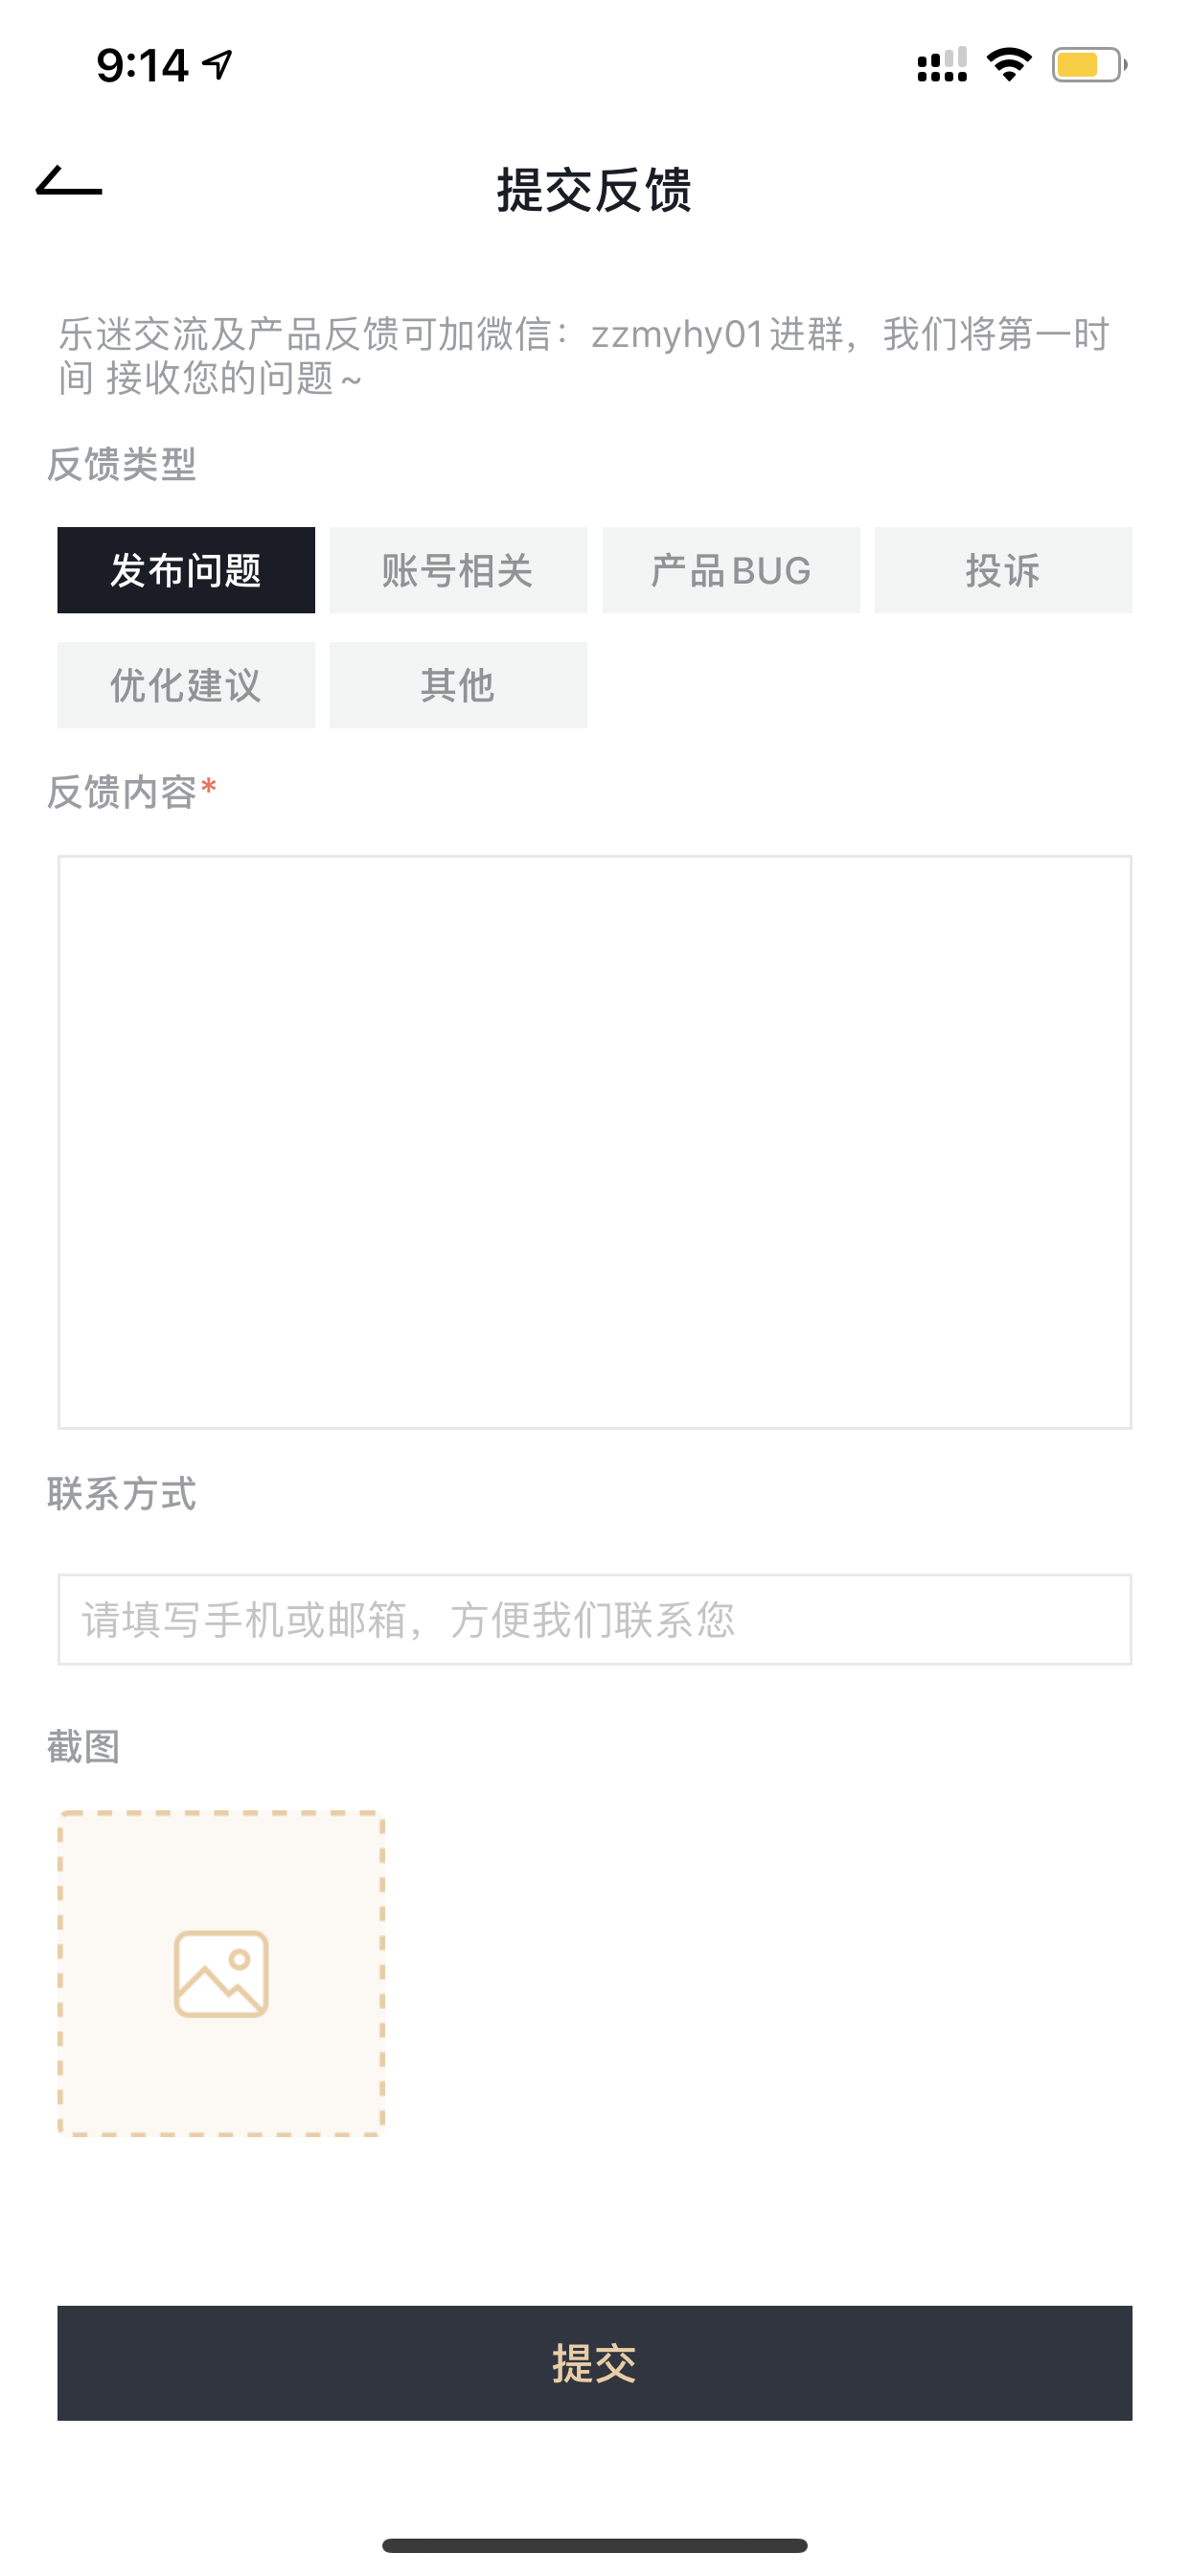
Task: Submit feedback with 提交 button
Action: (595, 2363)
